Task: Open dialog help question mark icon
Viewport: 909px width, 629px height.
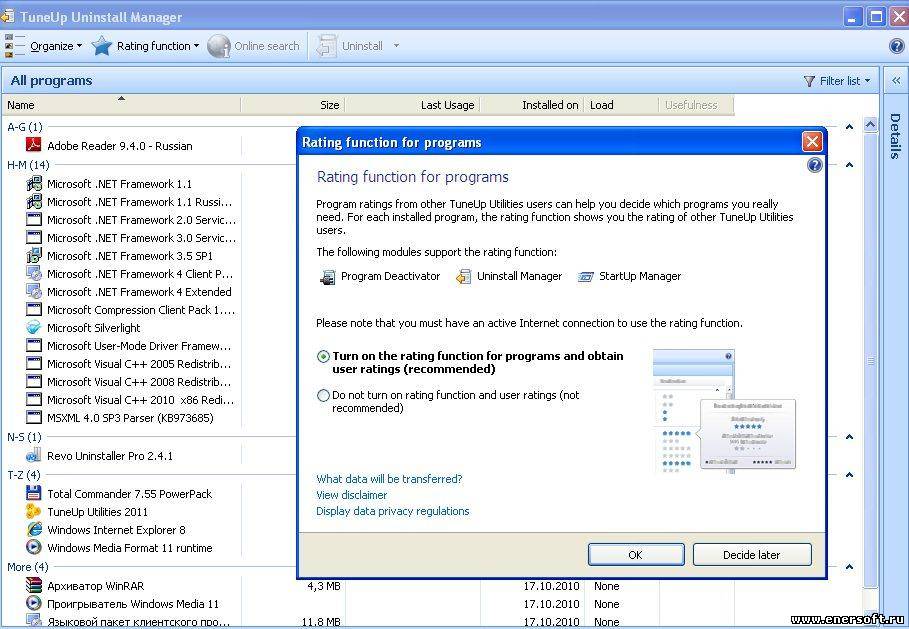Action: coord(815,165)
